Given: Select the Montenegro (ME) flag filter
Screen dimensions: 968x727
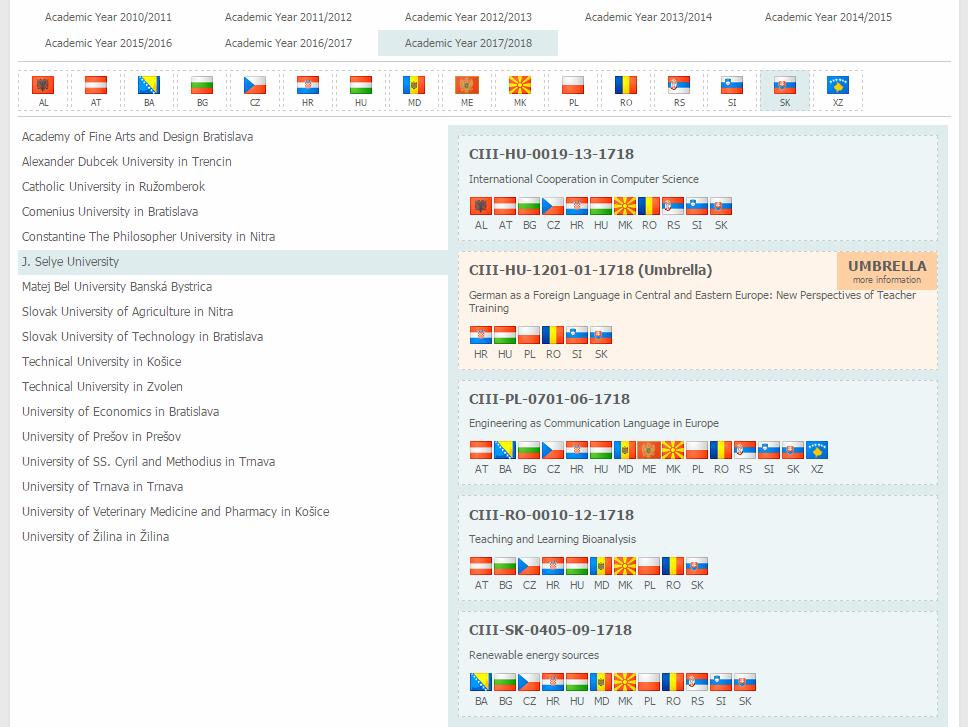Looking at the screenshot, I should click(x=467, y=90).
